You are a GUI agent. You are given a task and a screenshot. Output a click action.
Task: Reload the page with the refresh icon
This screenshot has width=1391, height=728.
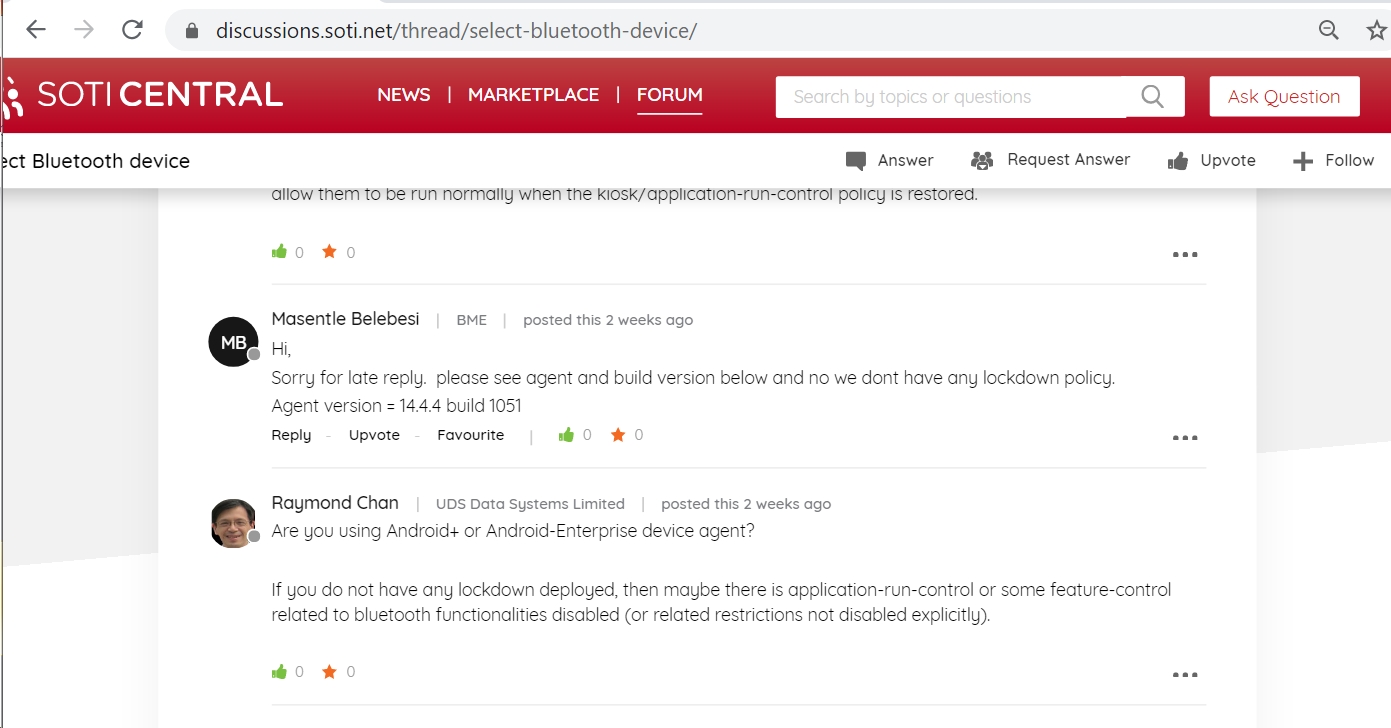[132, 30]
